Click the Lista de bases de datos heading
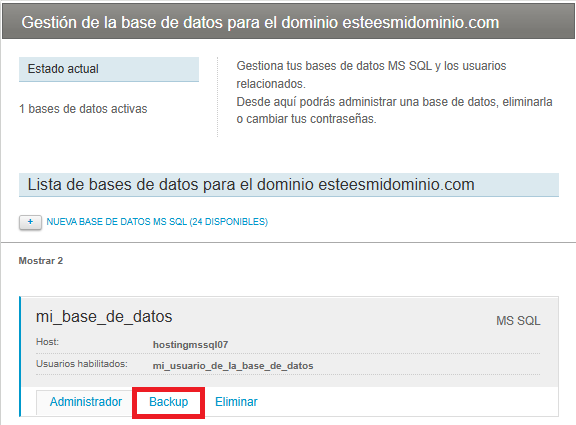The image size is (576, 425). pyautogui.click(x=289, y=184)
